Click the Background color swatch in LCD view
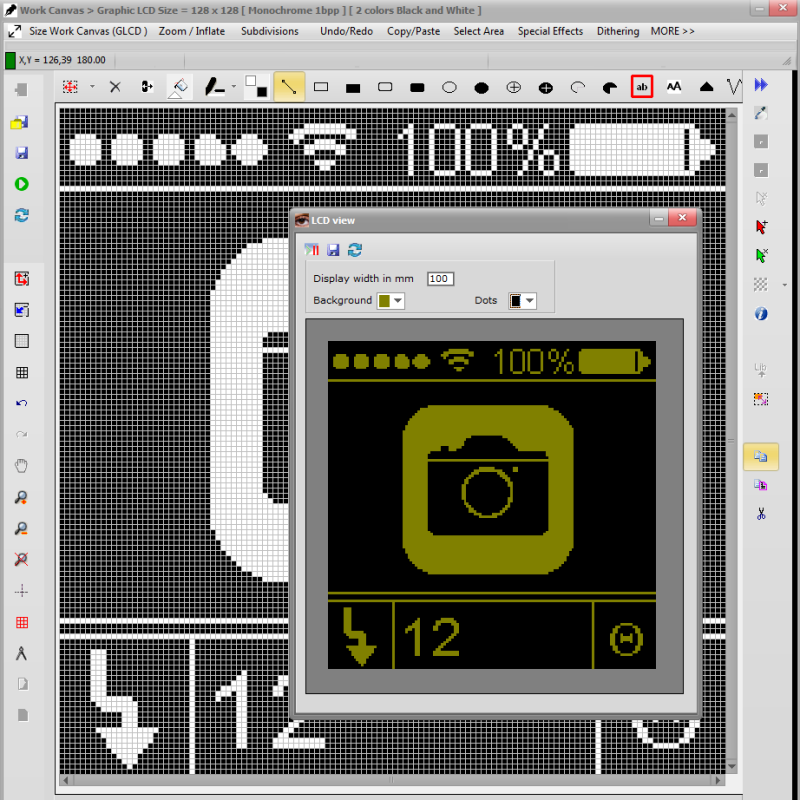This screenshot has width=800, height=800. (383, 301)
